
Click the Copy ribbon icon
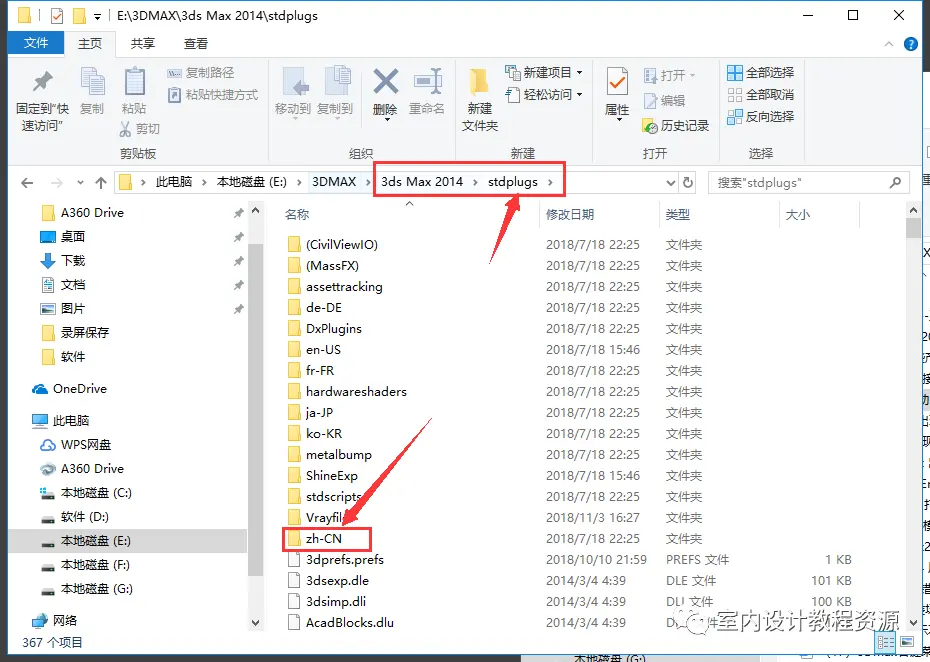(x=92, y=81)
